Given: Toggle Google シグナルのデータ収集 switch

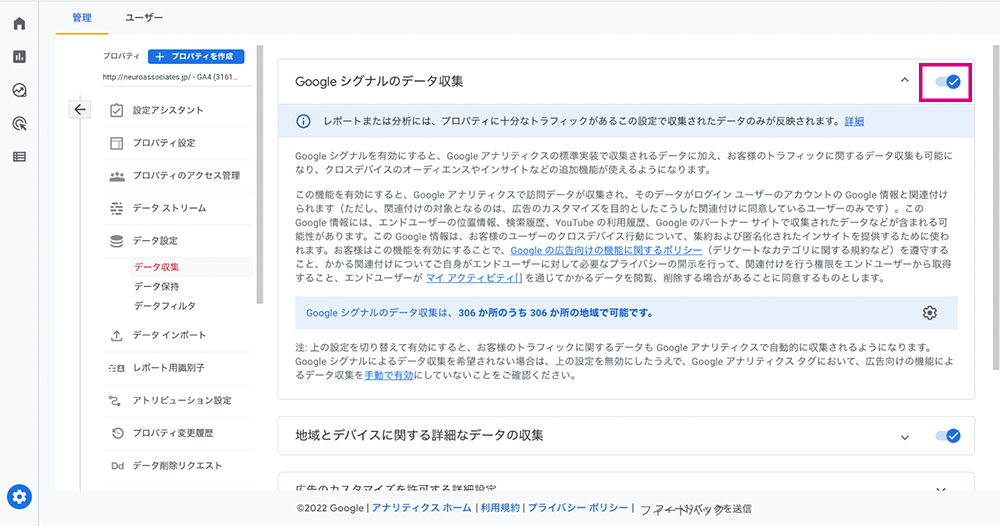Looking at the screenshot, I should [948, 82].
